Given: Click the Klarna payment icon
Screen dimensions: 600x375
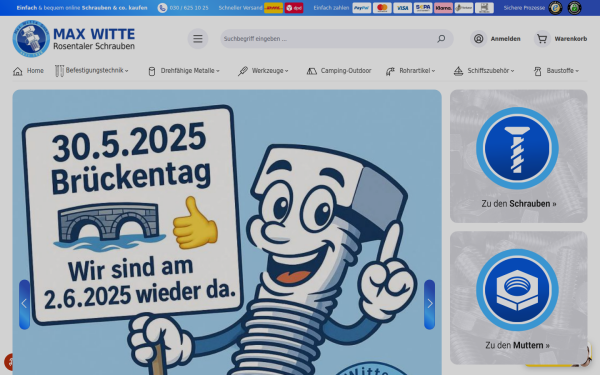Looking at the screenshot, I should point(443,8).
